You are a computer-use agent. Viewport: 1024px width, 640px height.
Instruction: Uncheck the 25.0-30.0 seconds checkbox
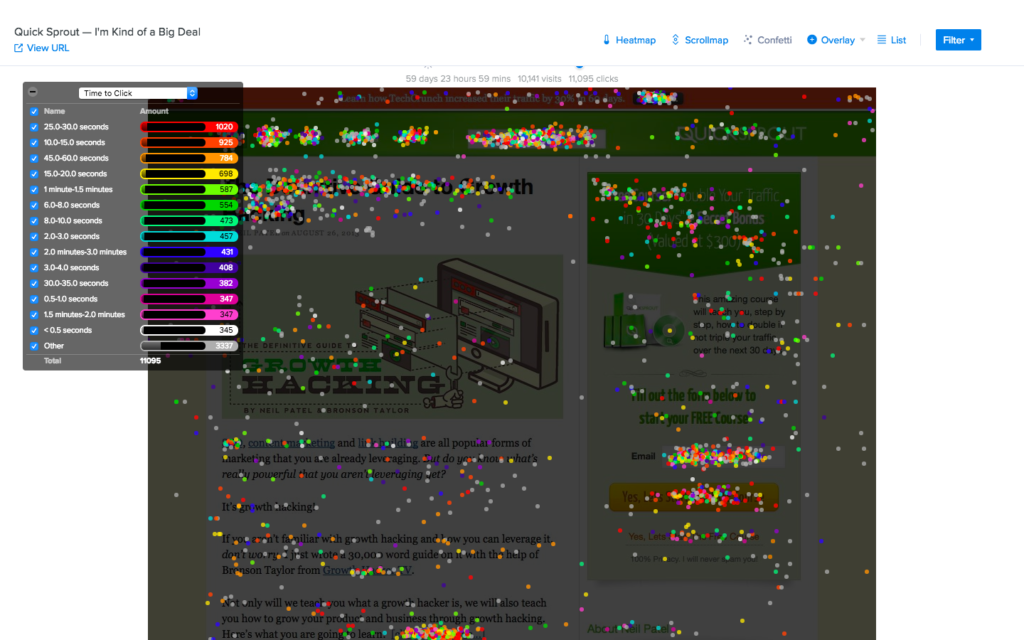point(34,127)
